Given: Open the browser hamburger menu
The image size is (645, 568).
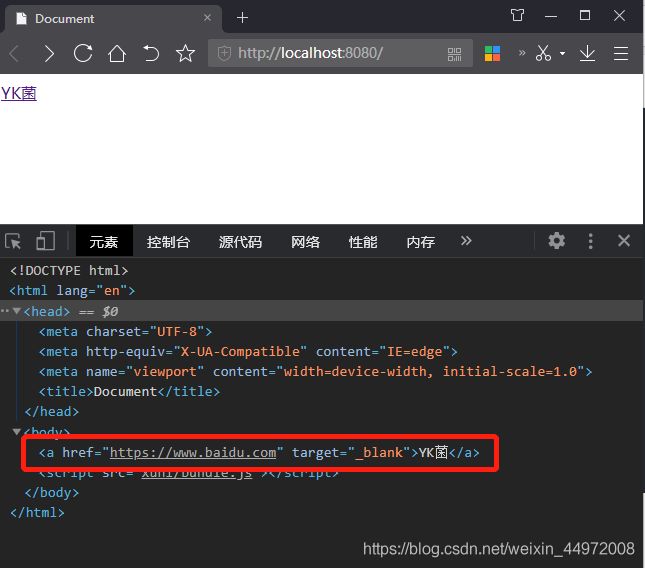Looking at the screenshot, I should pos(620,53).
